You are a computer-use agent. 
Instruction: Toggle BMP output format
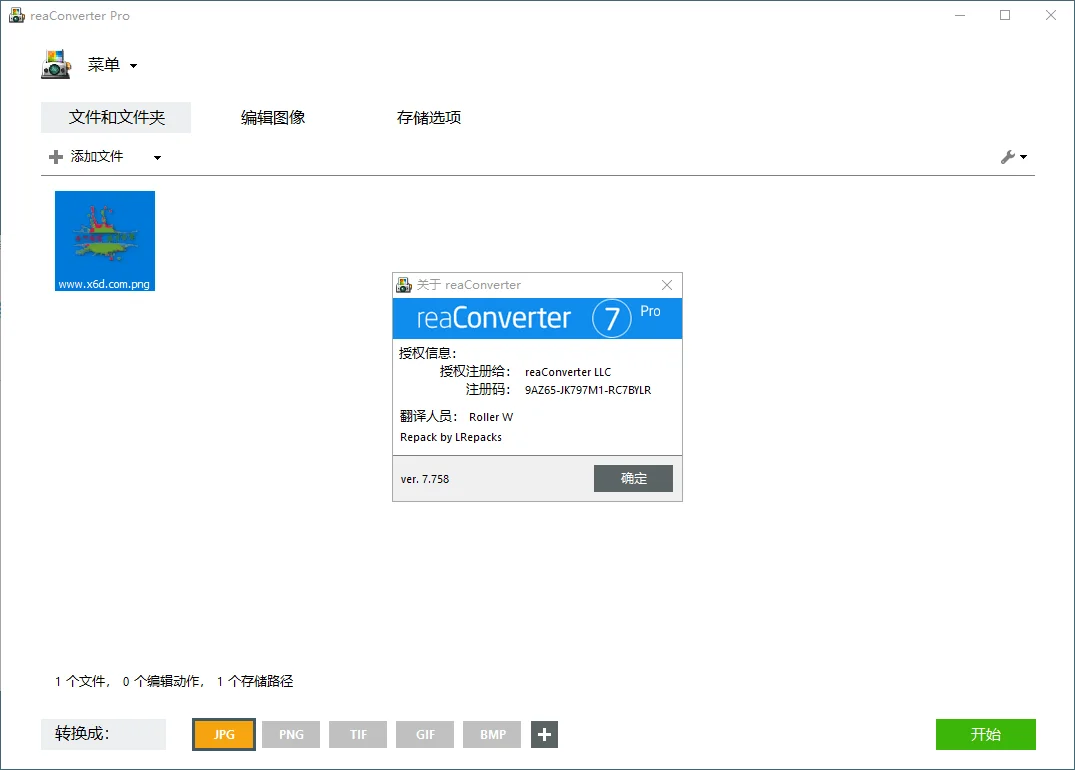coord(491,734)
